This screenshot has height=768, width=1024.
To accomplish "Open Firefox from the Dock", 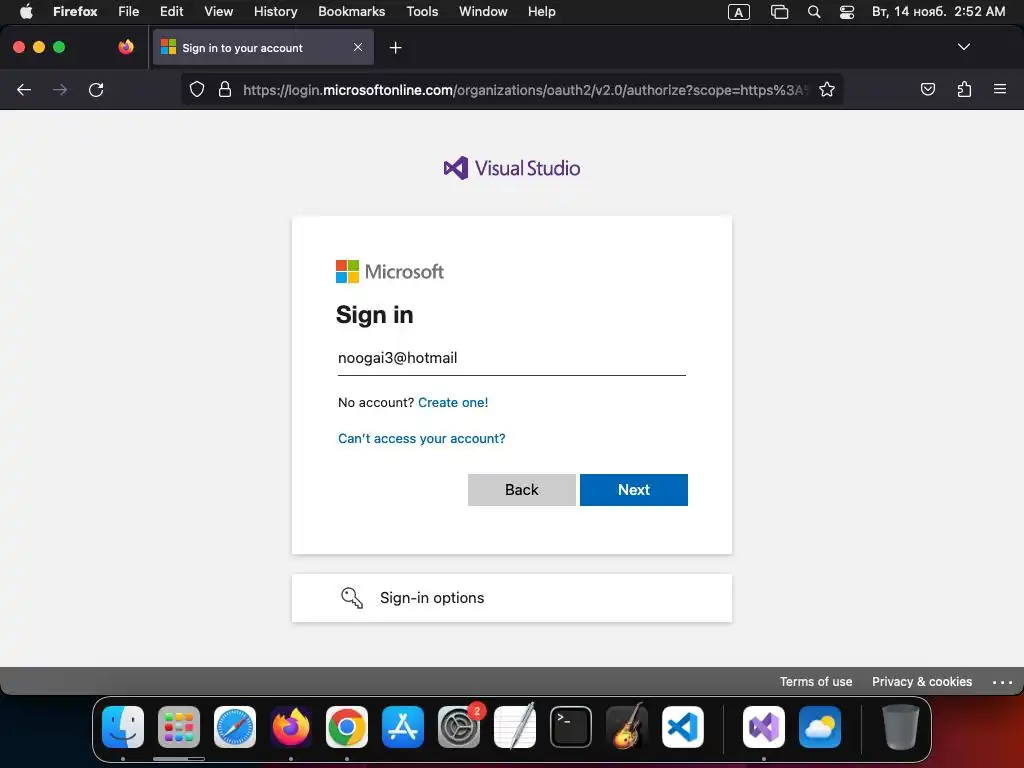I will [291, 727].
